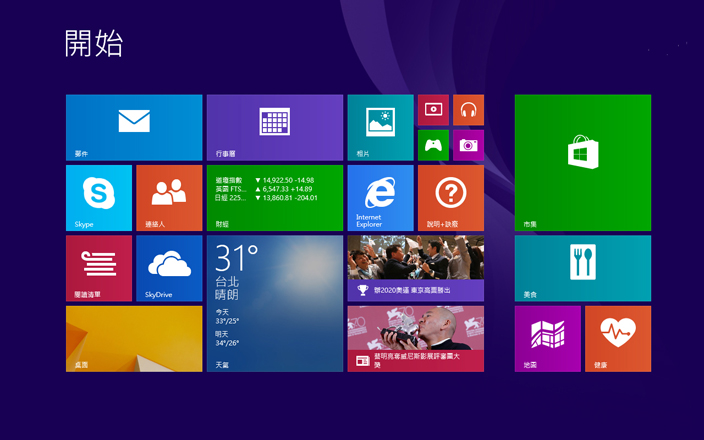This screenshot has height=440, width=704.
Task: Open the green Games controller tile
Action: [433, 145]
